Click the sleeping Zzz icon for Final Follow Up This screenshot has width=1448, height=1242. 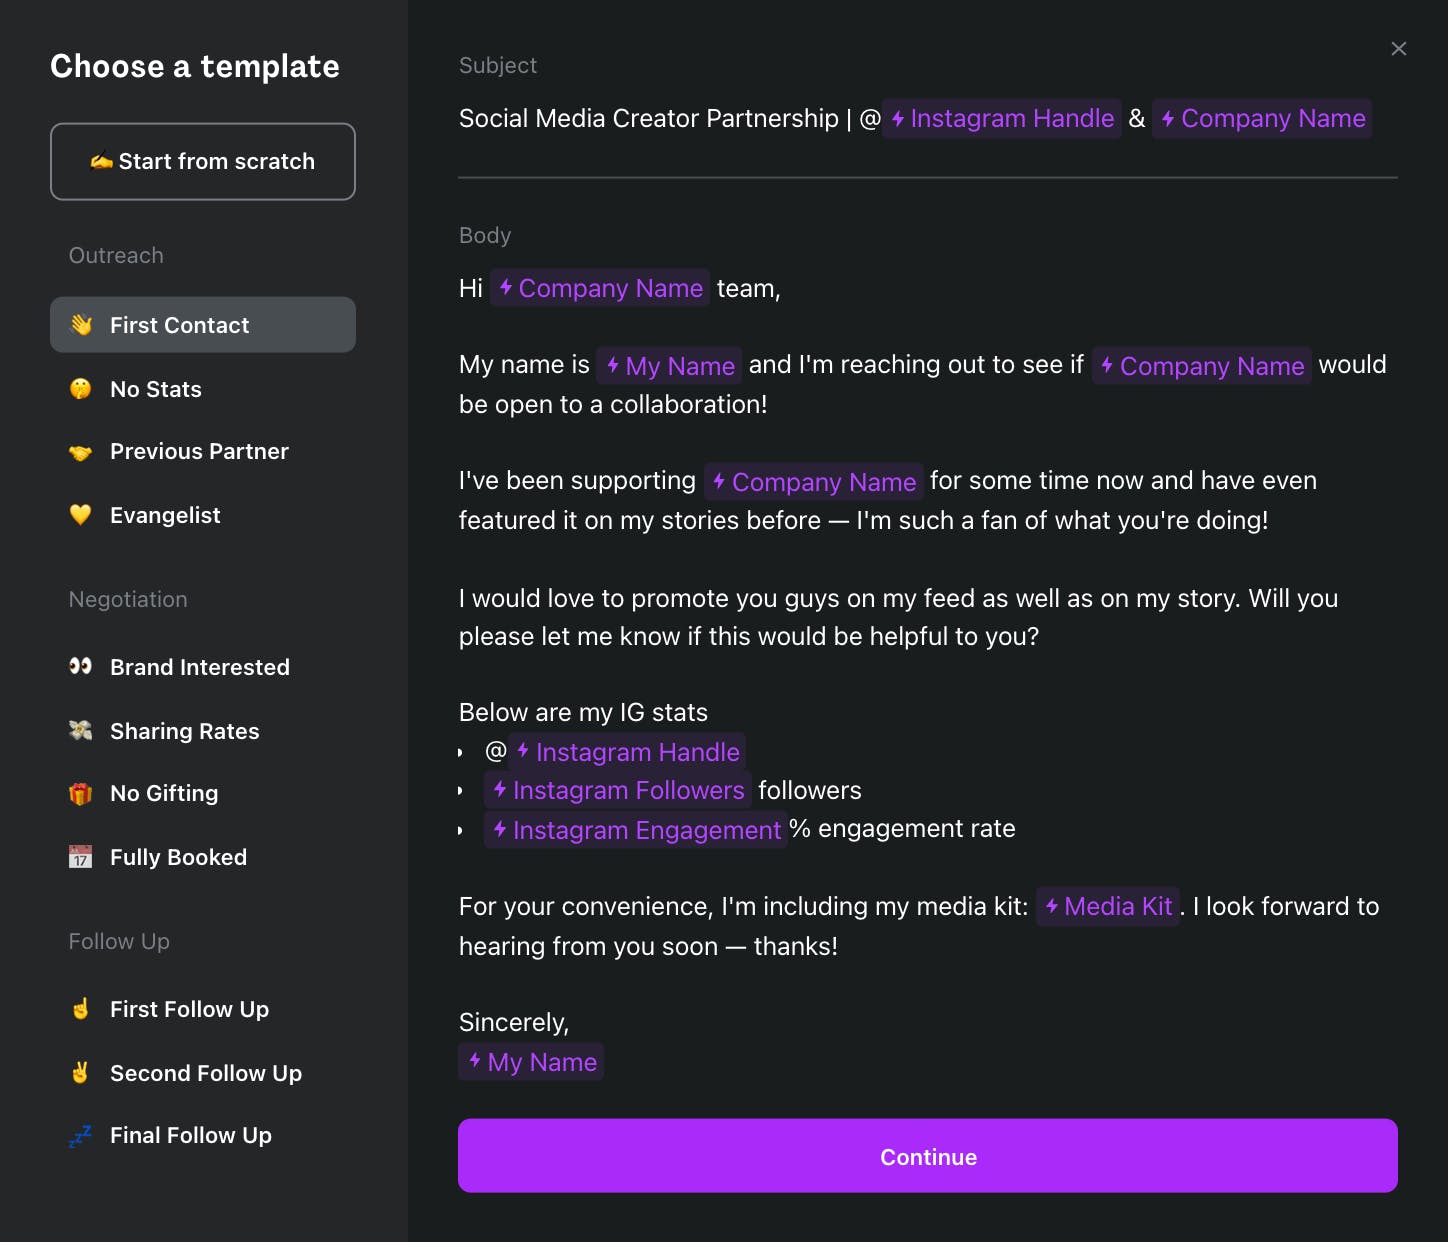click(x=81, y=1136)
